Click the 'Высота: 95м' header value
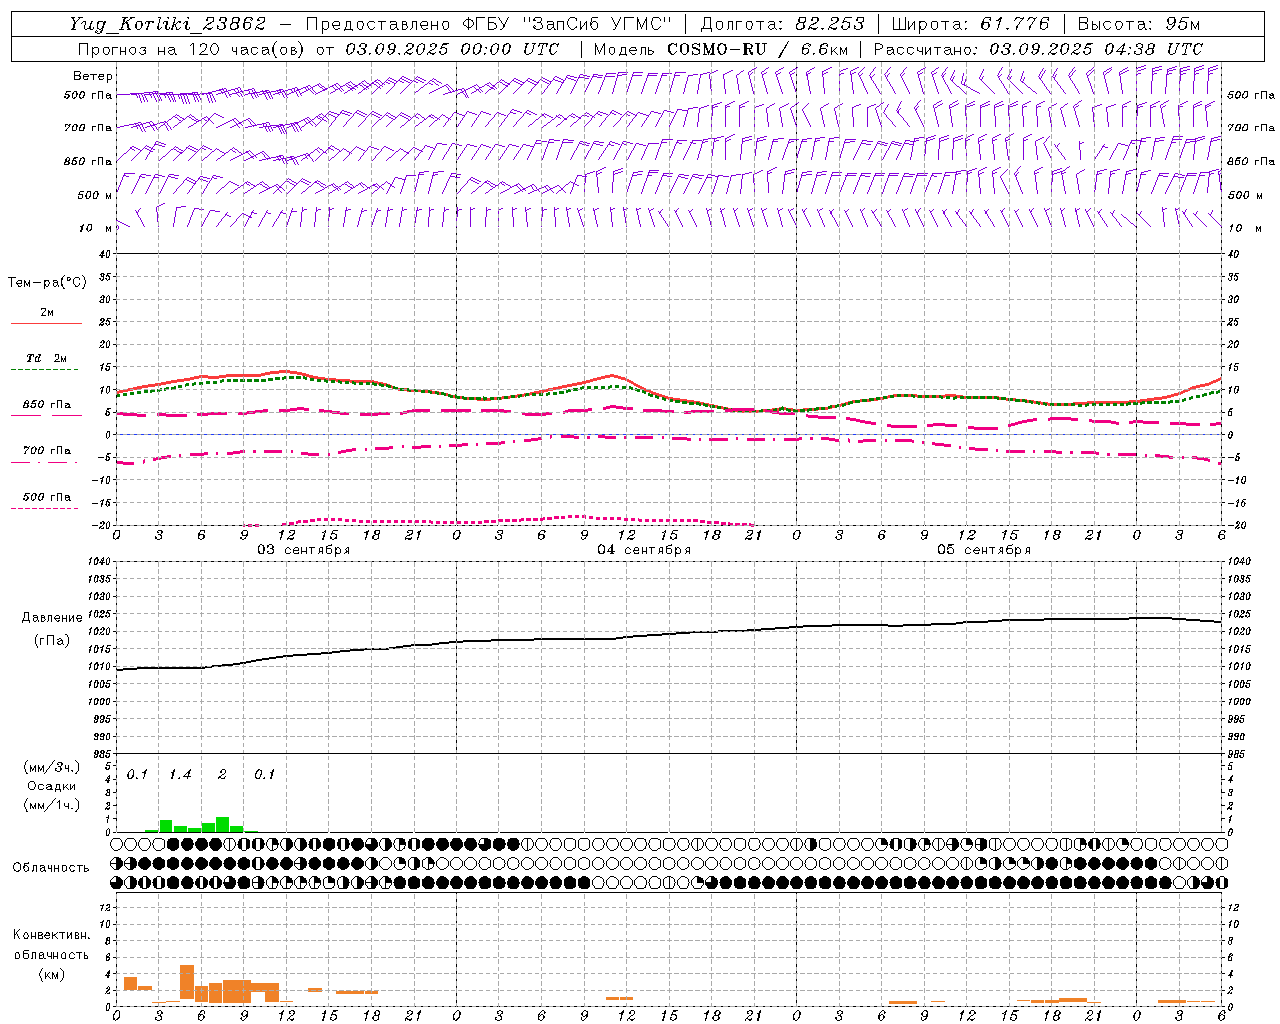Viewport: 1280px width, 1024px height. pyautogui.click(x=1139, y=24)
